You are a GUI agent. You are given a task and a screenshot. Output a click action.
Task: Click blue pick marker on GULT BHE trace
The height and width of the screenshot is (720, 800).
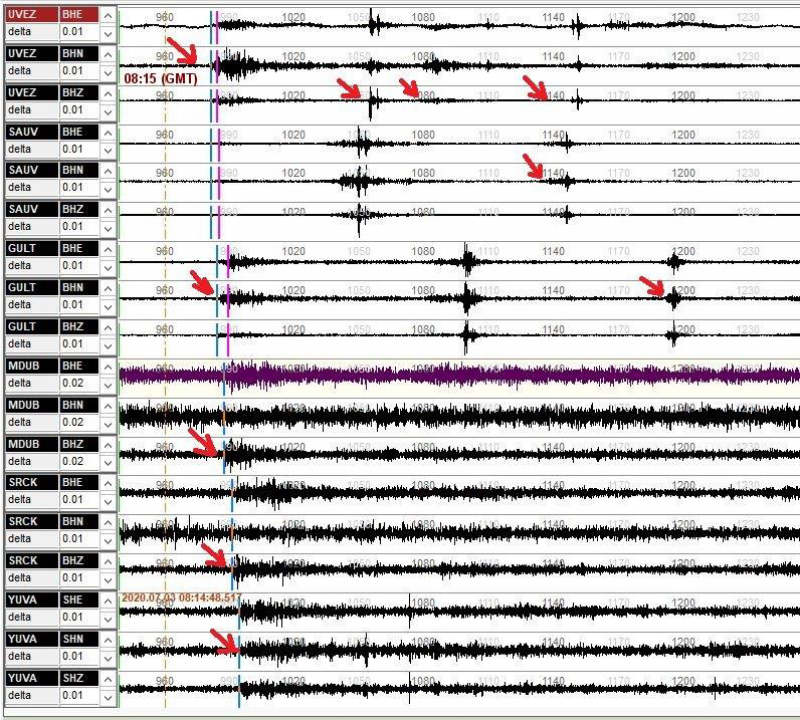coord(217,261)
